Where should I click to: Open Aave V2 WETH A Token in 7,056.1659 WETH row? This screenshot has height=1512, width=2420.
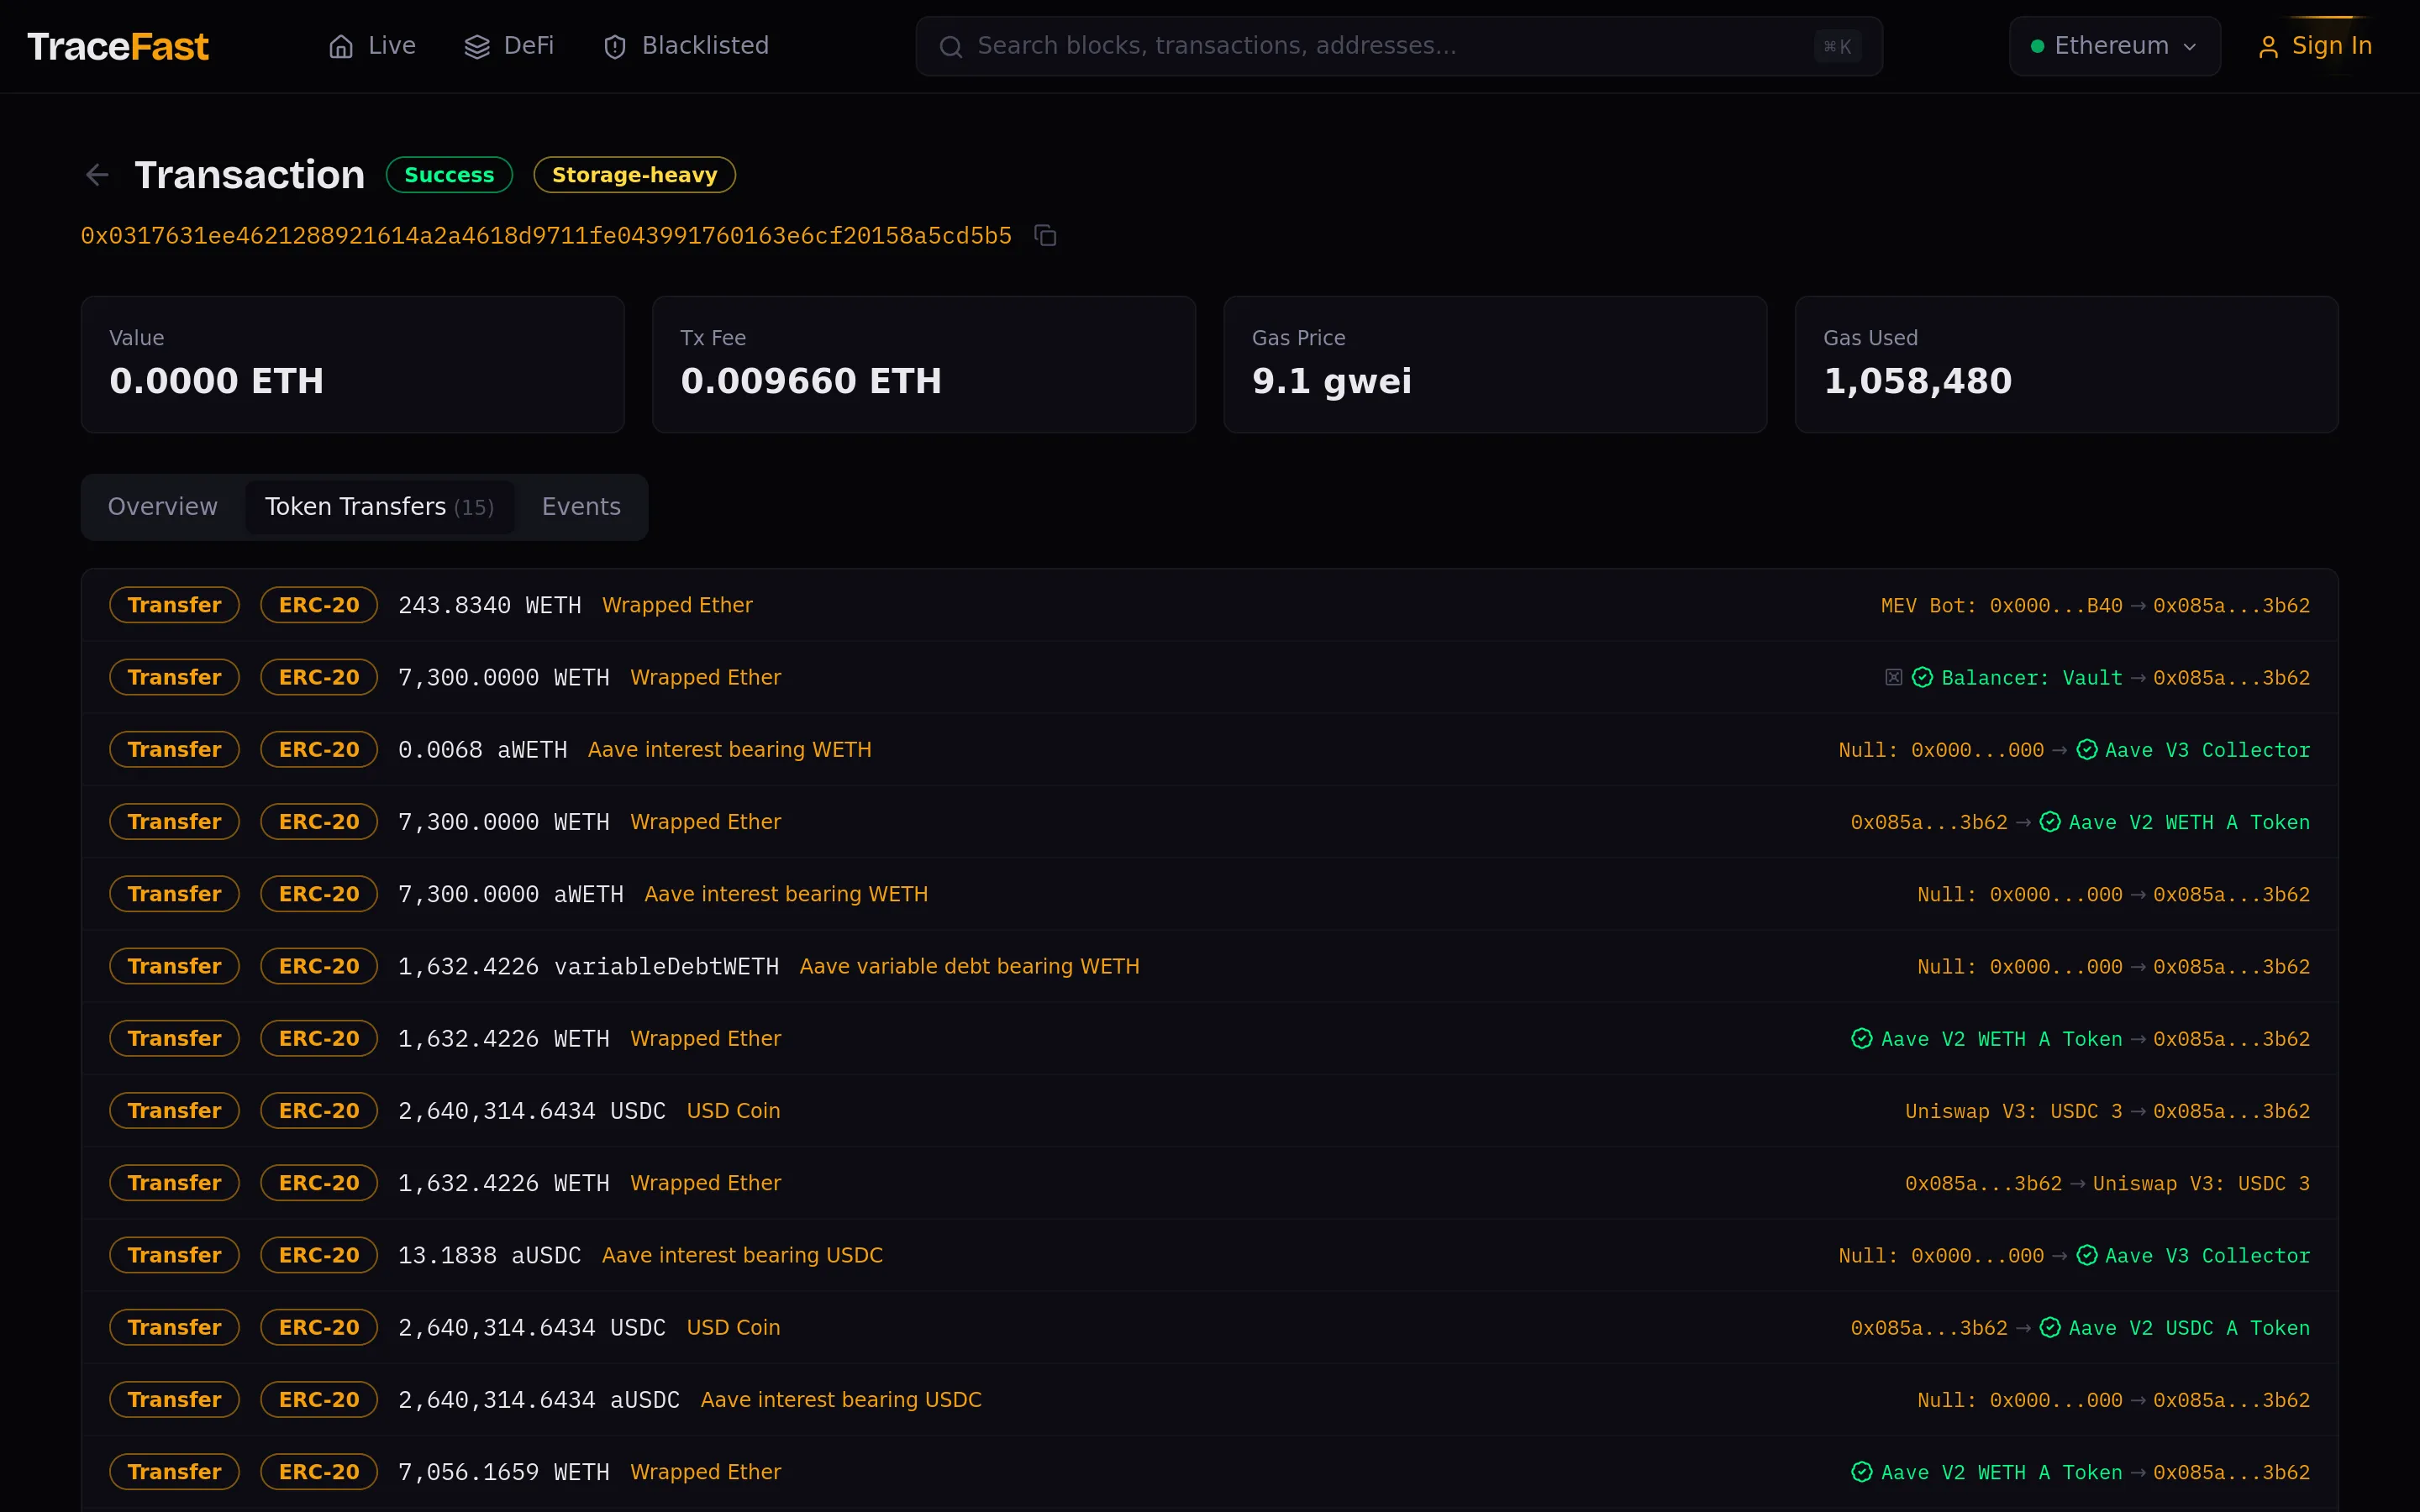coord(2001,1473)
